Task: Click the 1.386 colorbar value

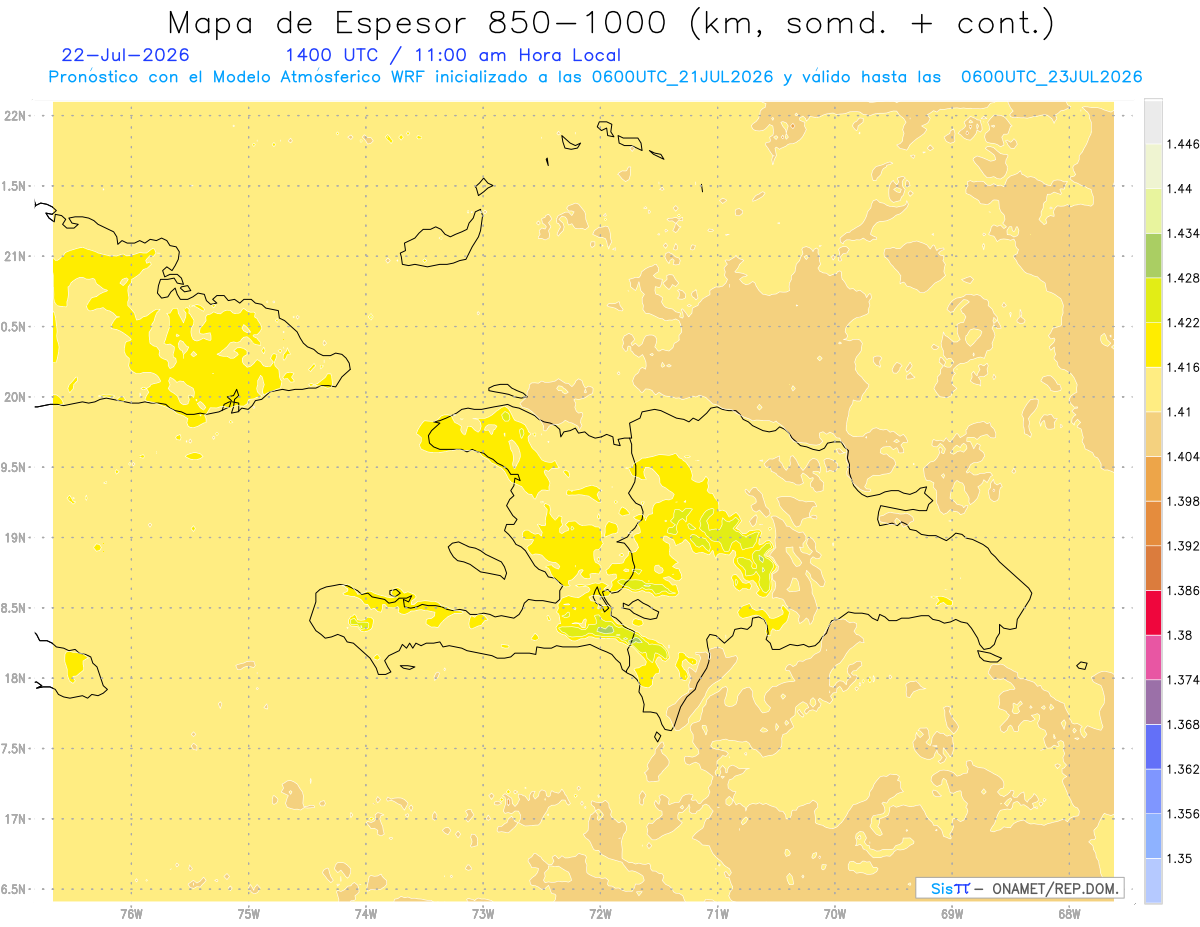Action: pos(1183,590)
